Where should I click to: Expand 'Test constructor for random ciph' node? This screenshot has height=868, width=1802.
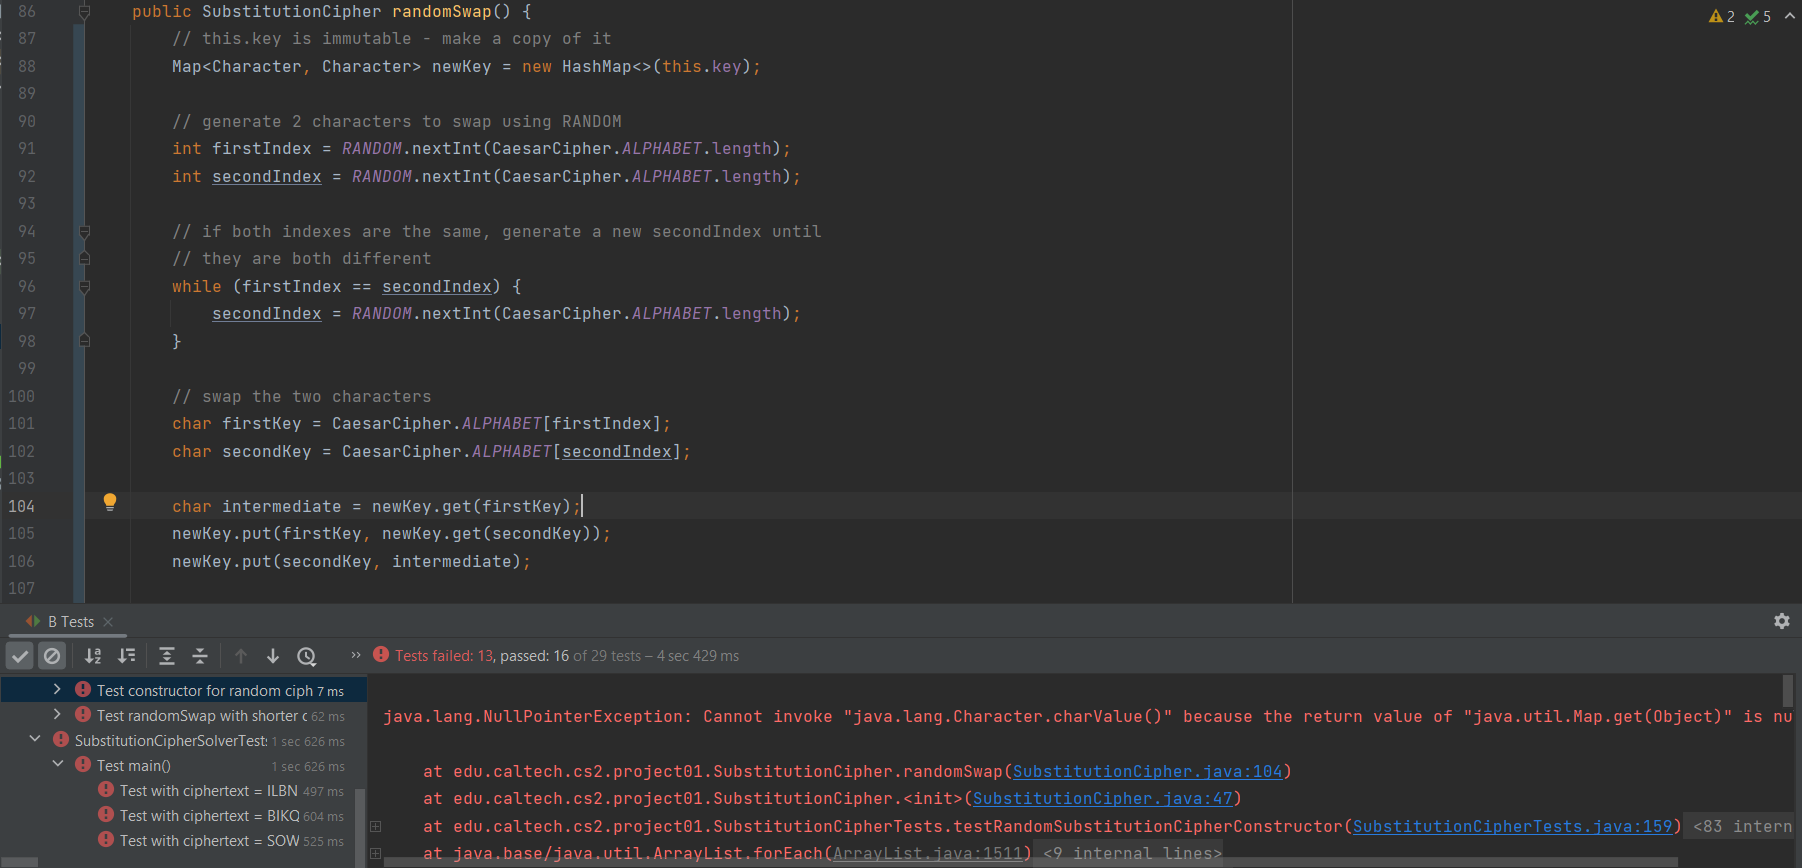[x=57, y=690]
